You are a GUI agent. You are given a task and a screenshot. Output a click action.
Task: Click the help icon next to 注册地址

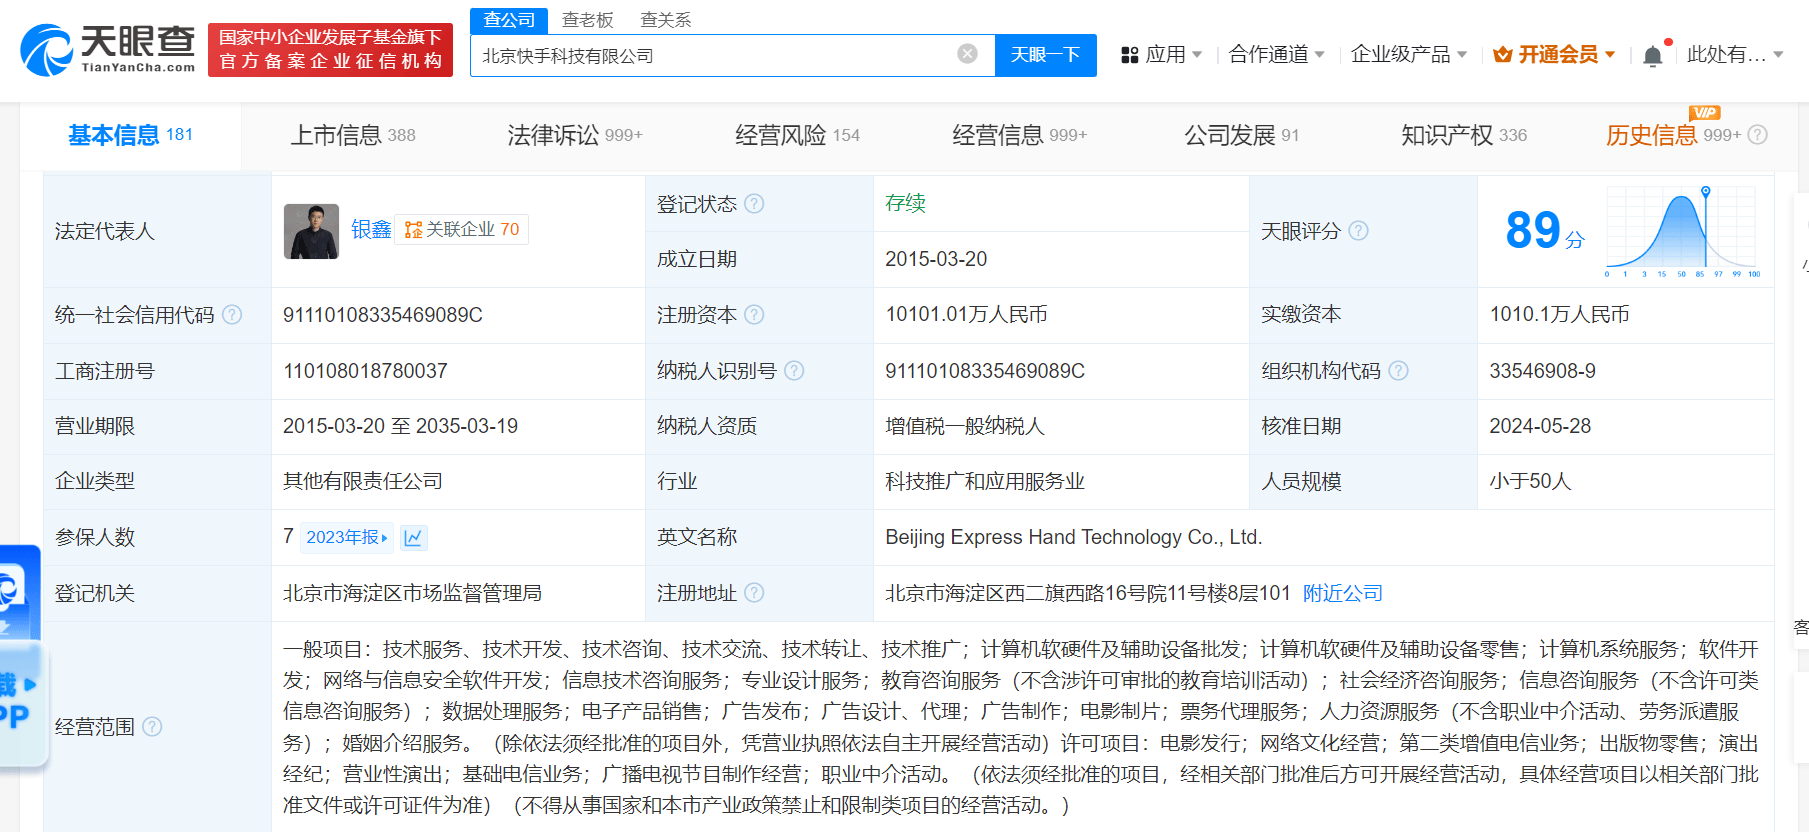point(754,593)
